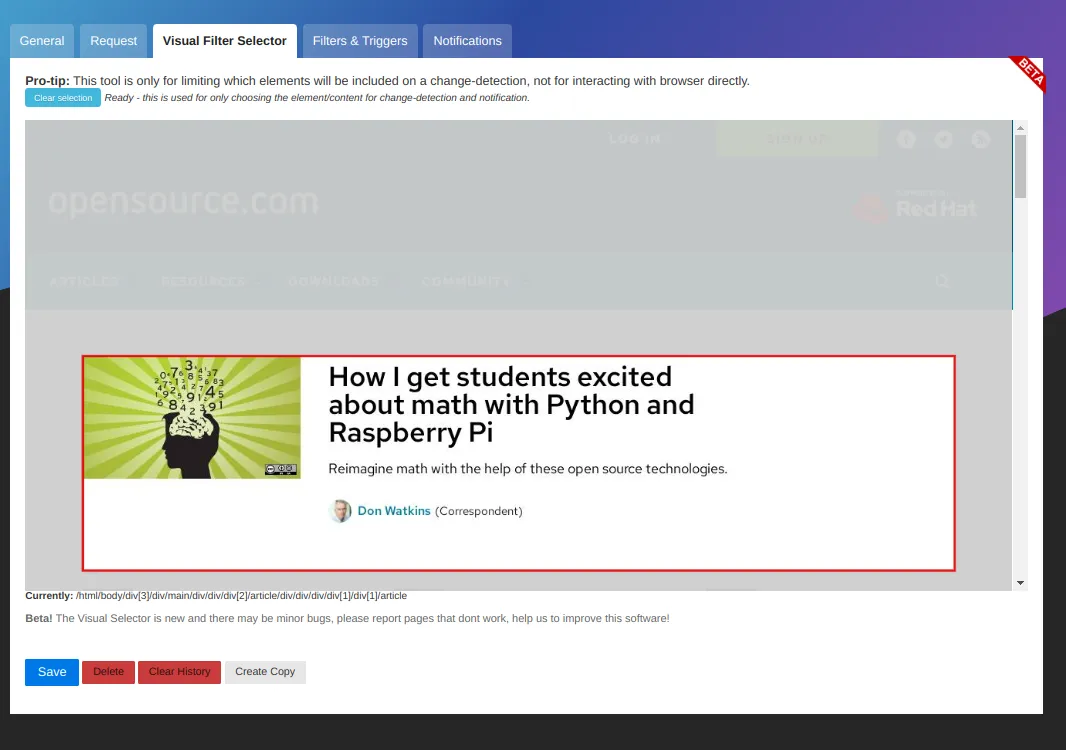Go to the Filters & Triggers tab
Image resolution: width=1066 pixels, height=750 pixels.
360,41
